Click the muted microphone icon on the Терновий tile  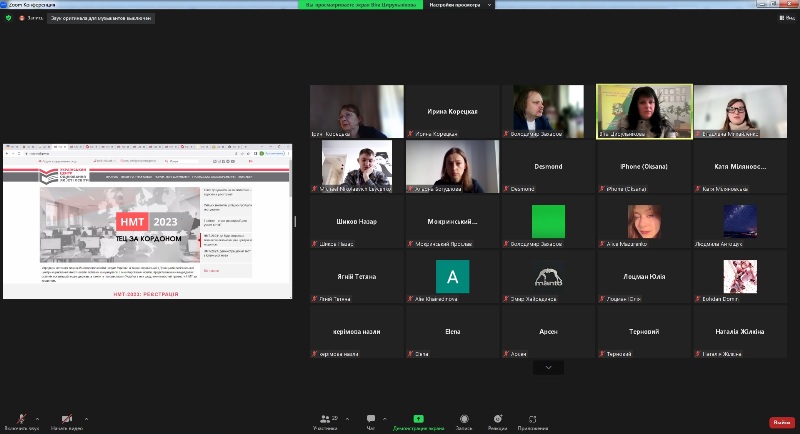(603, 354)
